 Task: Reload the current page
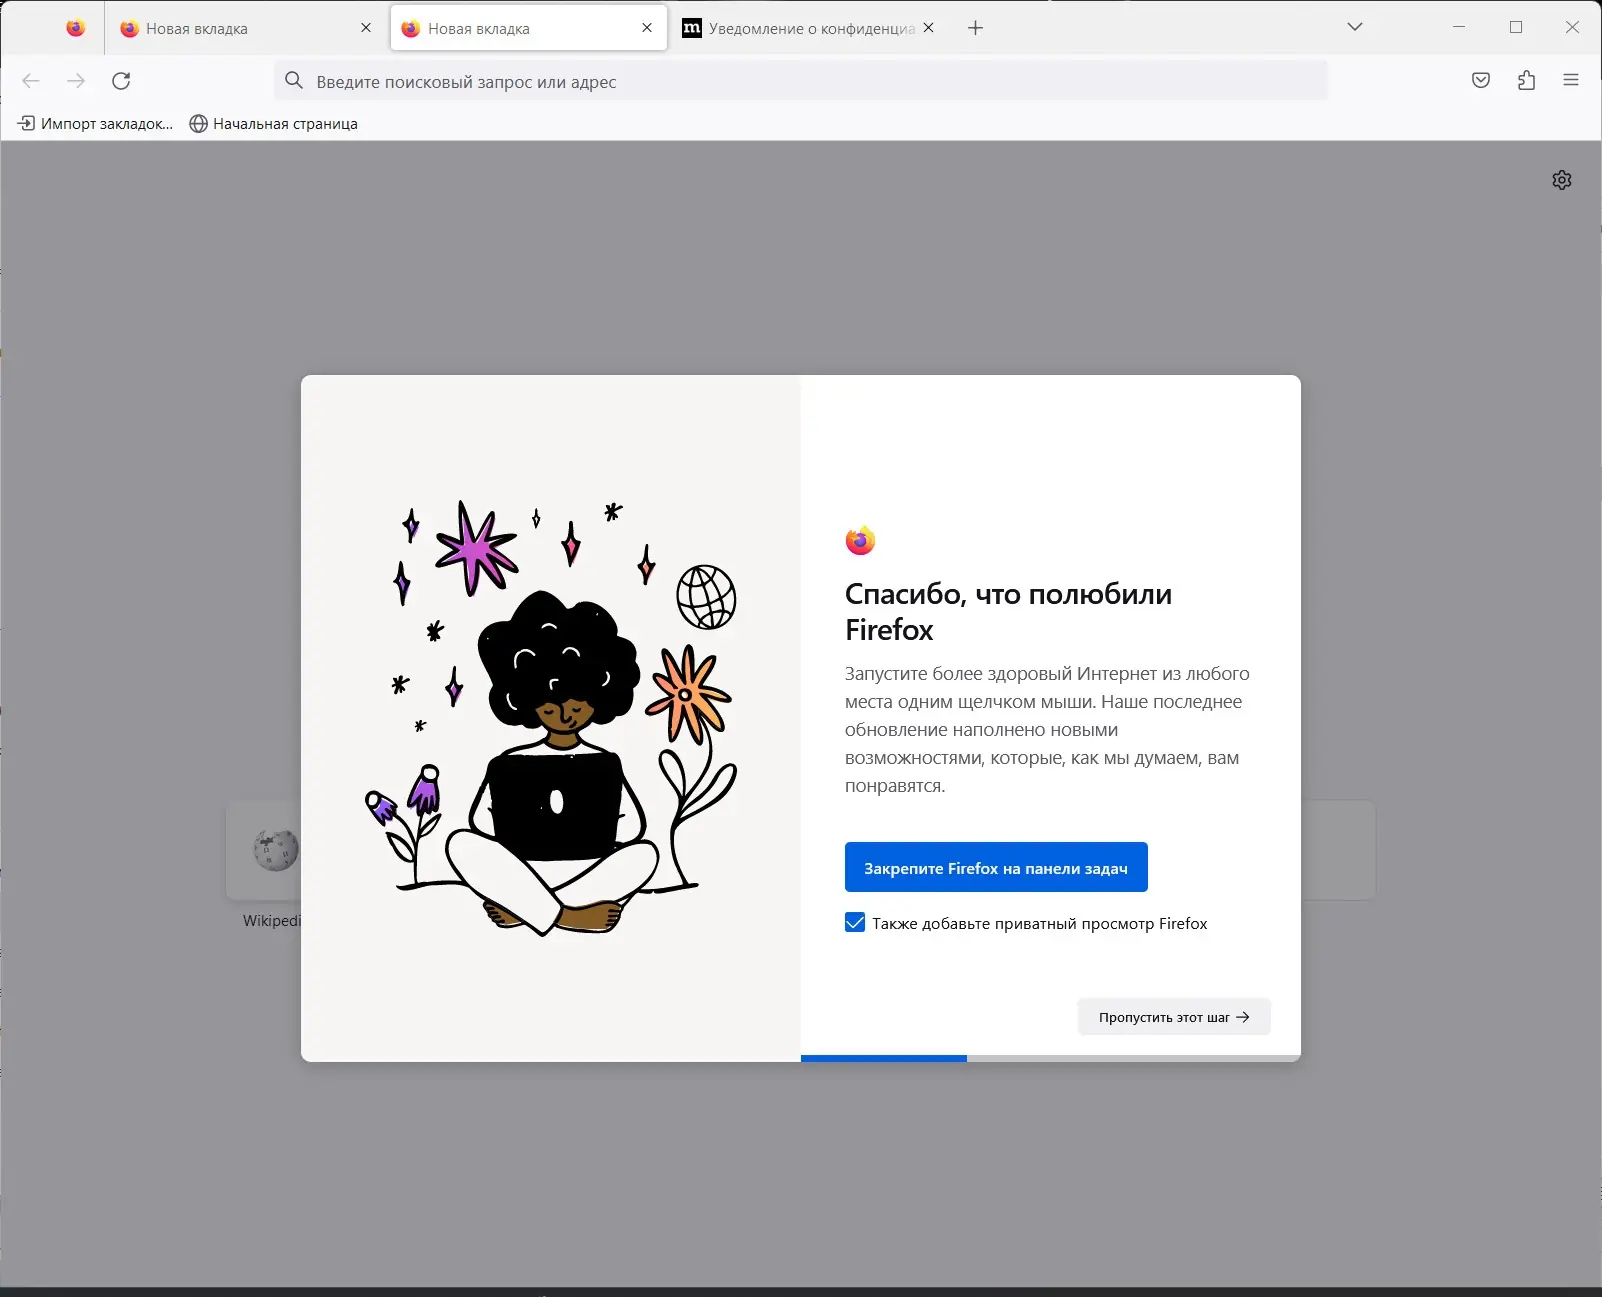(121, 81)
